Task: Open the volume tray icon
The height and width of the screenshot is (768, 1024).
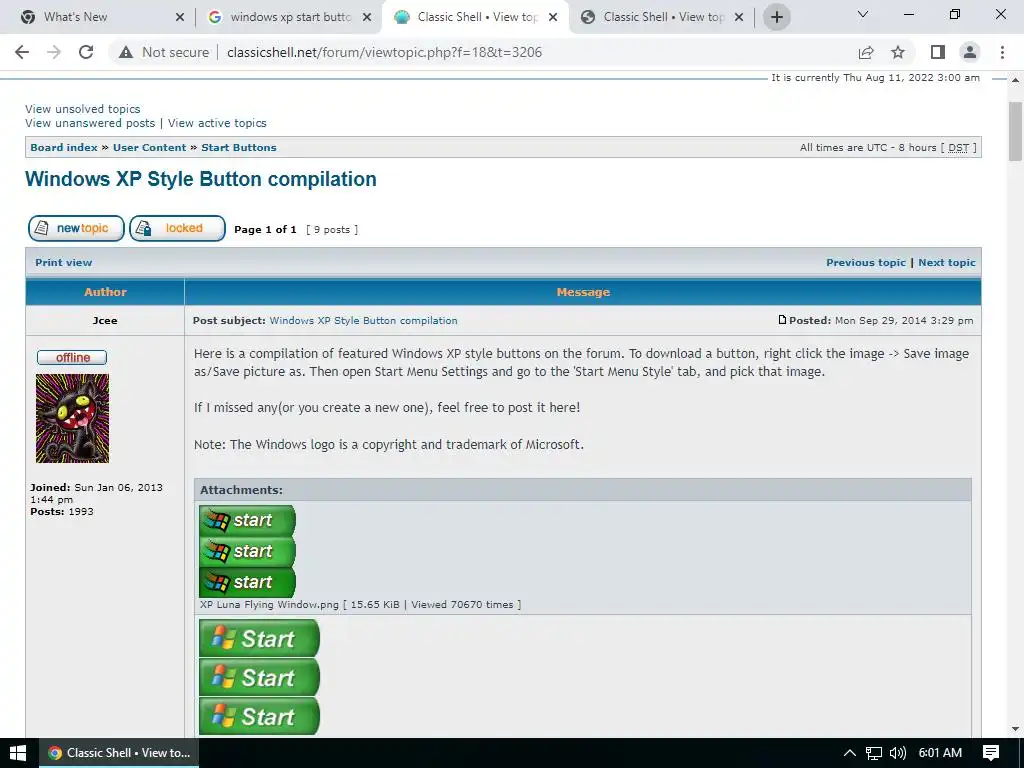Action: pos(898,753)
